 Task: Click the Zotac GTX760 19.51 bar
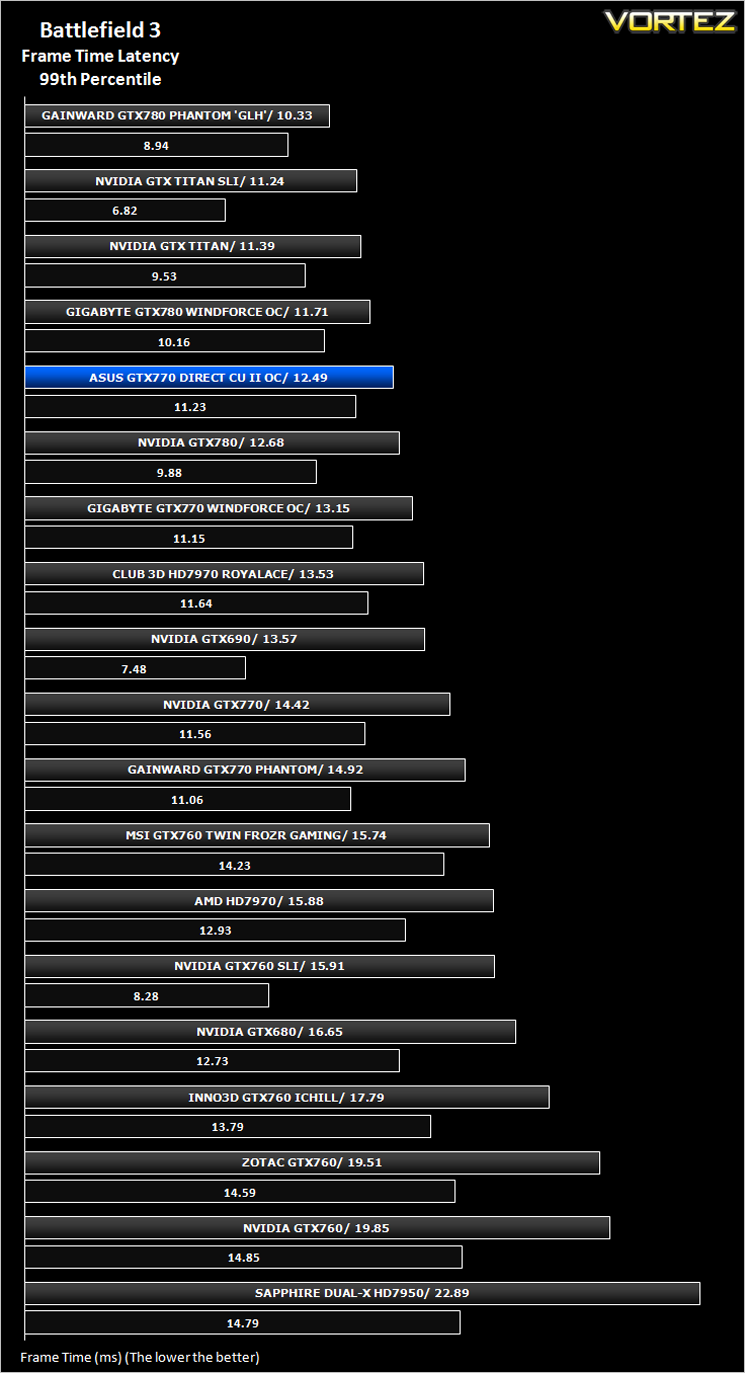pos(312,1163)
